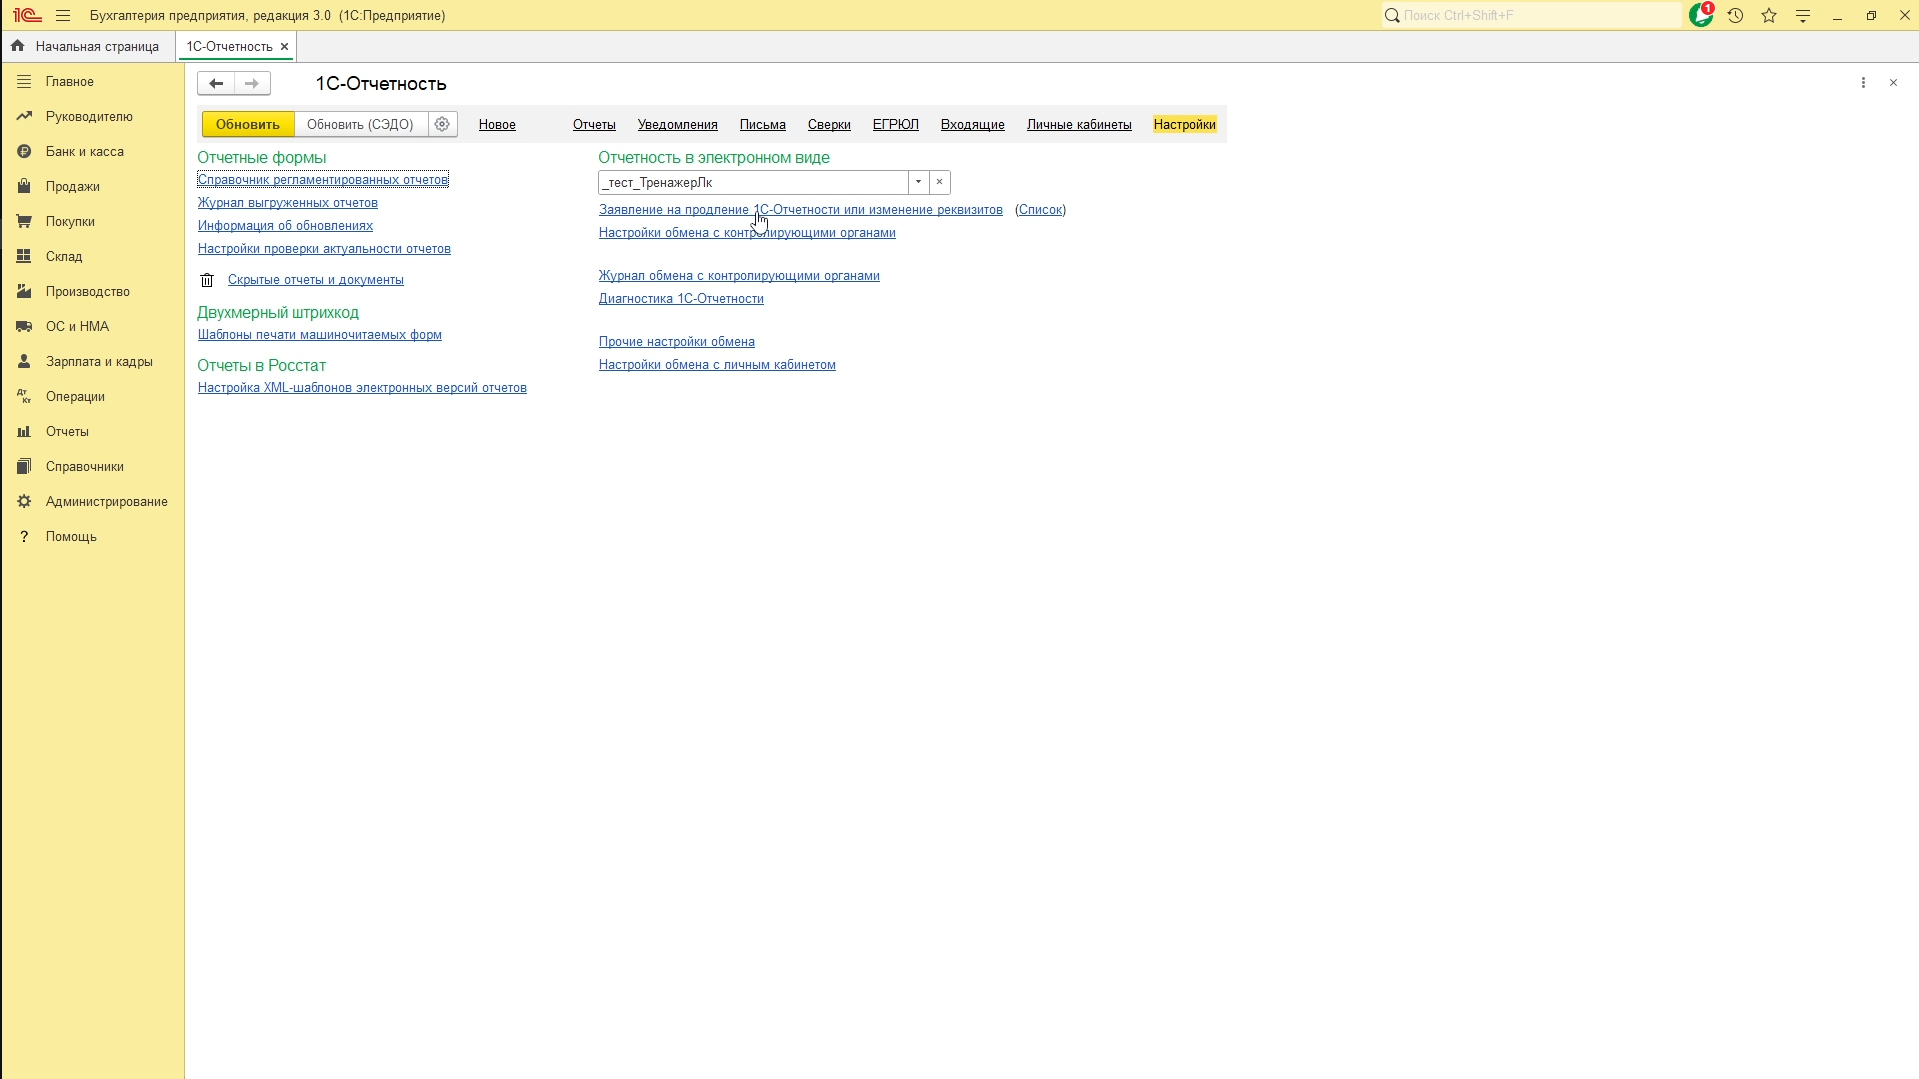This screenshot has width=1919, height=1079.
Task: Click the yellow Обновить button
Action: (x=248, y=125)
